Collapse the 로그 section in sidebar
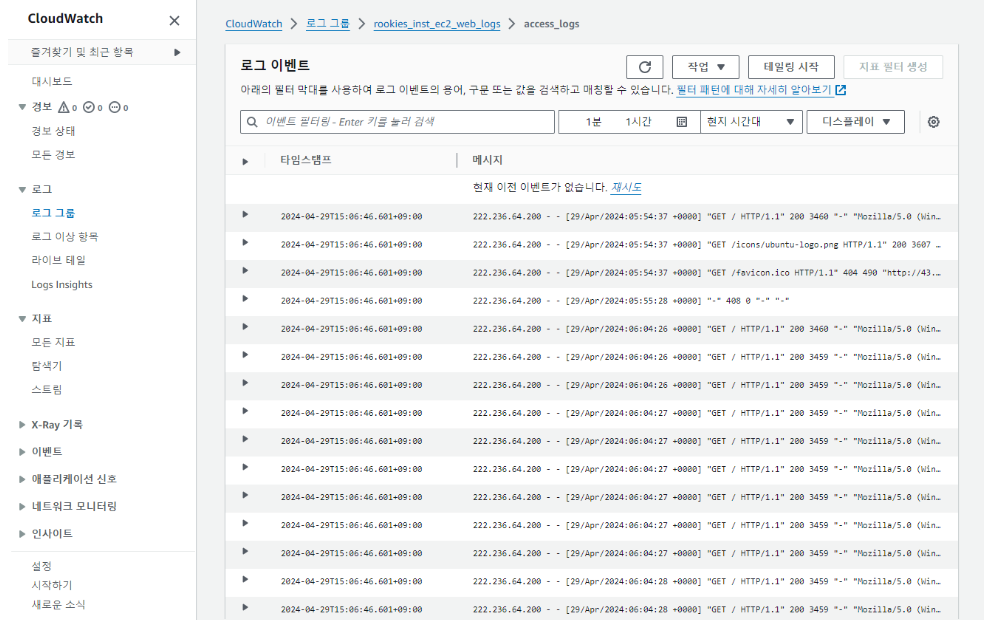 click(22, 190)
